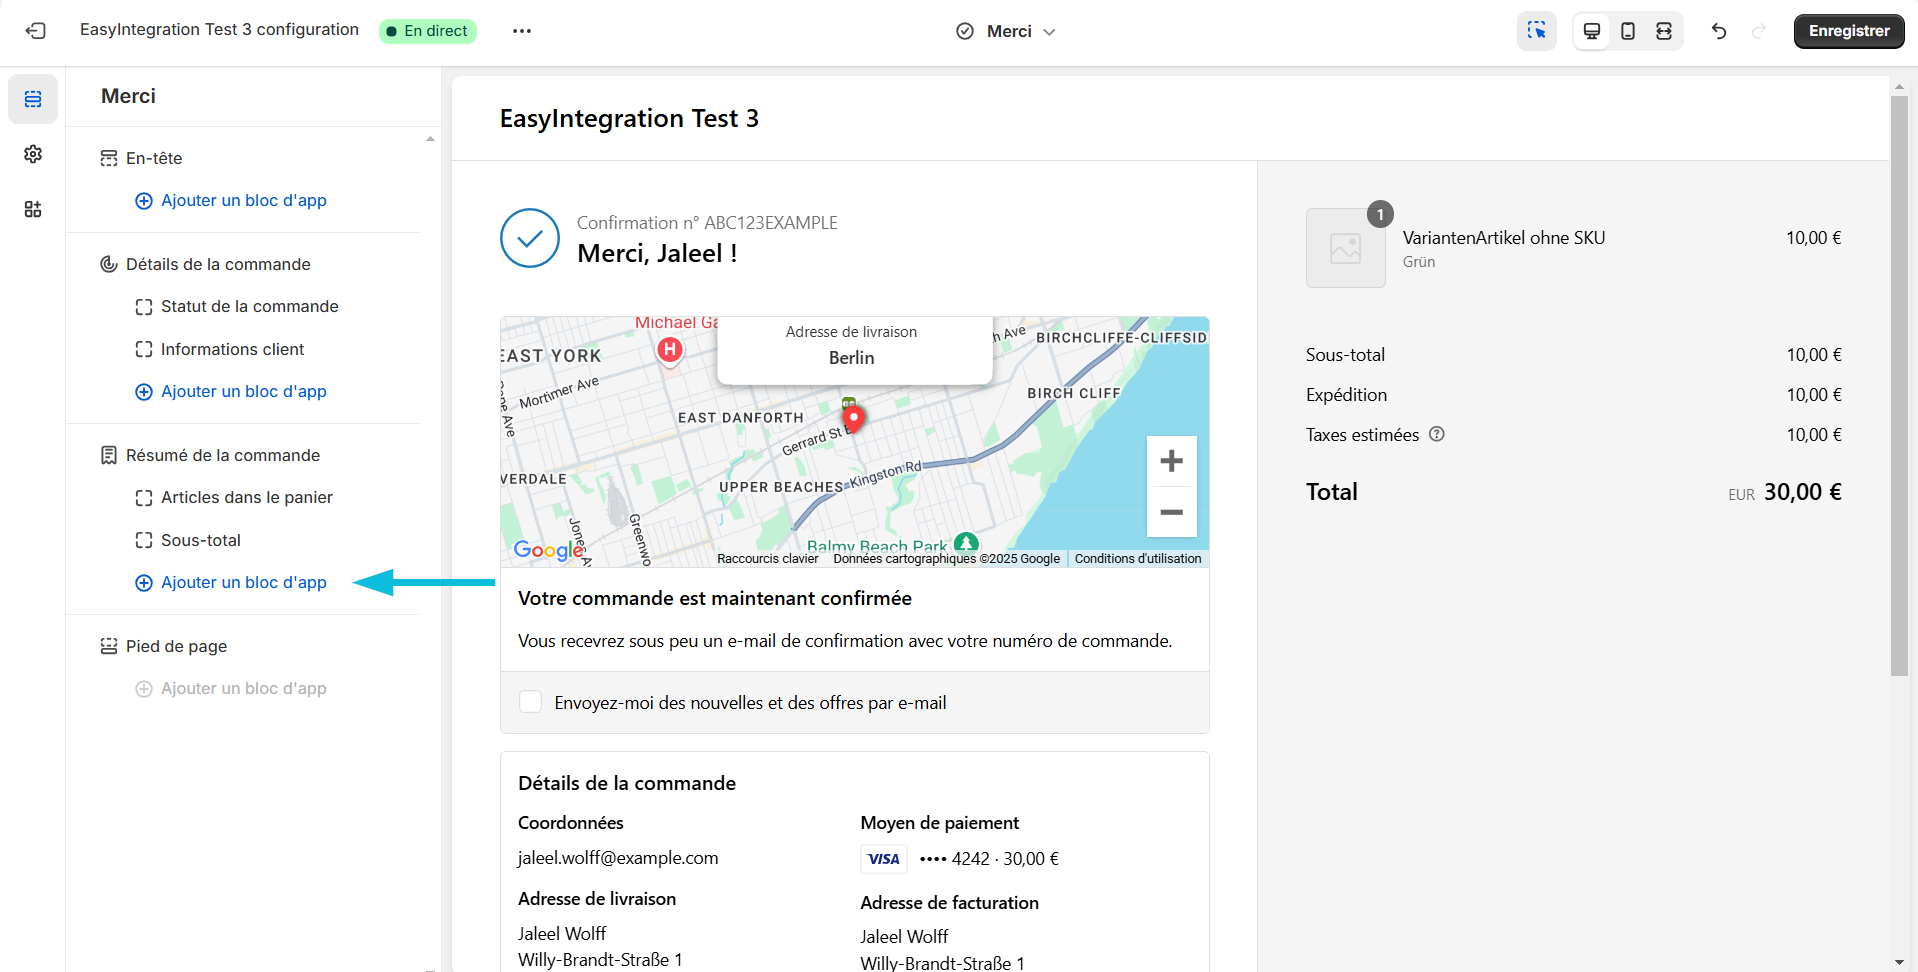Click the preview vertical scrollbar
This screenshot has width=1918, height=972.
coord(1899,386)
